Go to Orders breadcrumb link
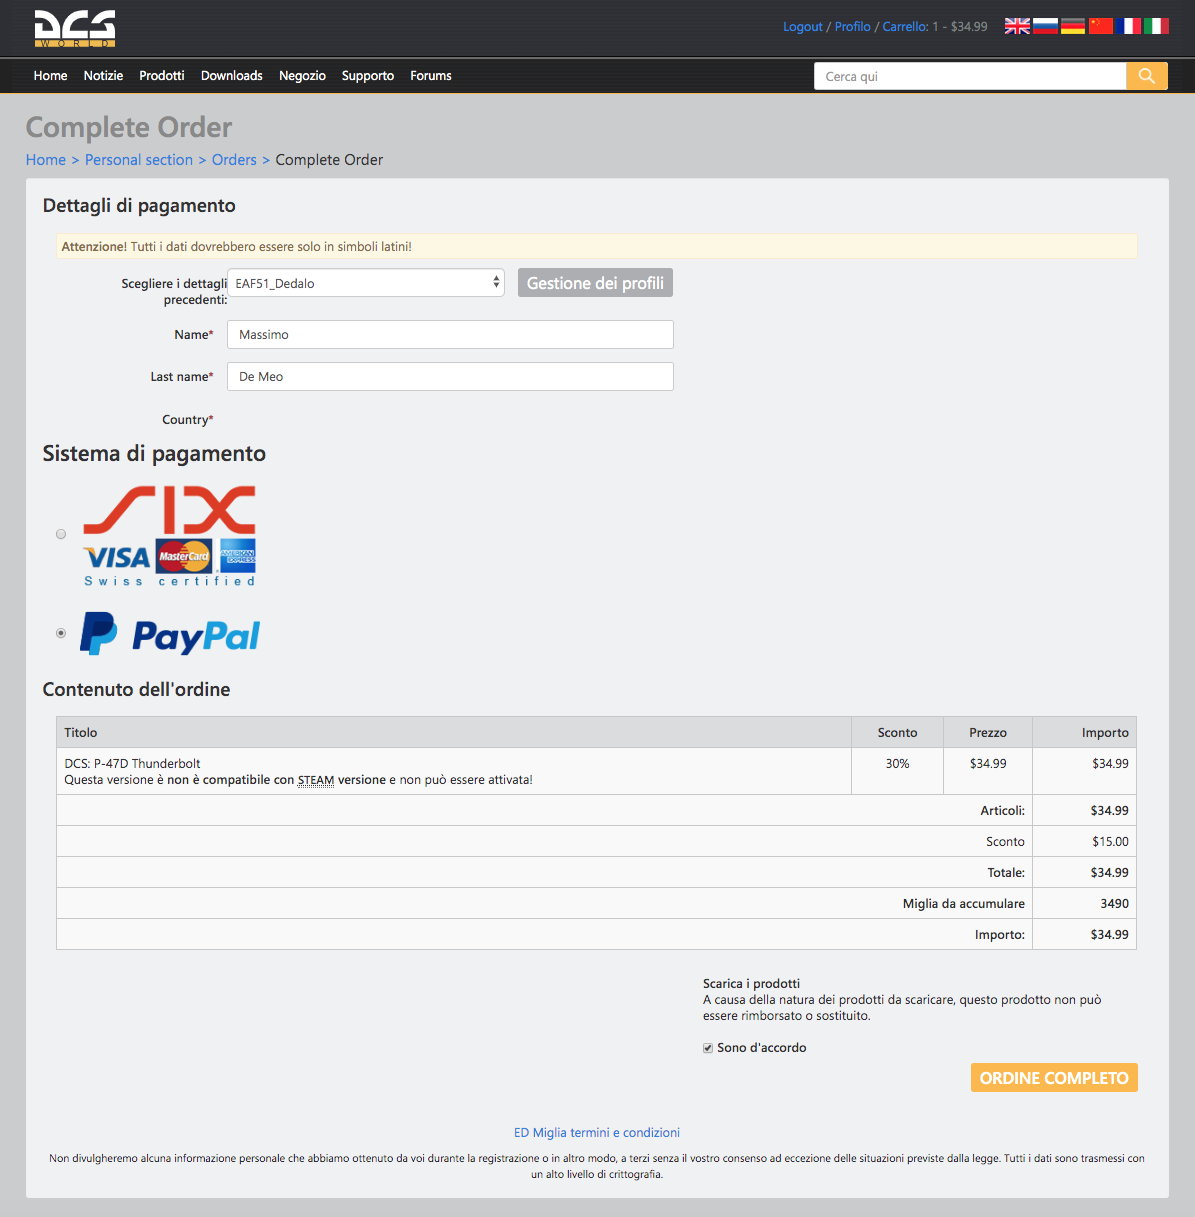The height and width of the screenshot is (1217, 1195). tap(234, 160)
